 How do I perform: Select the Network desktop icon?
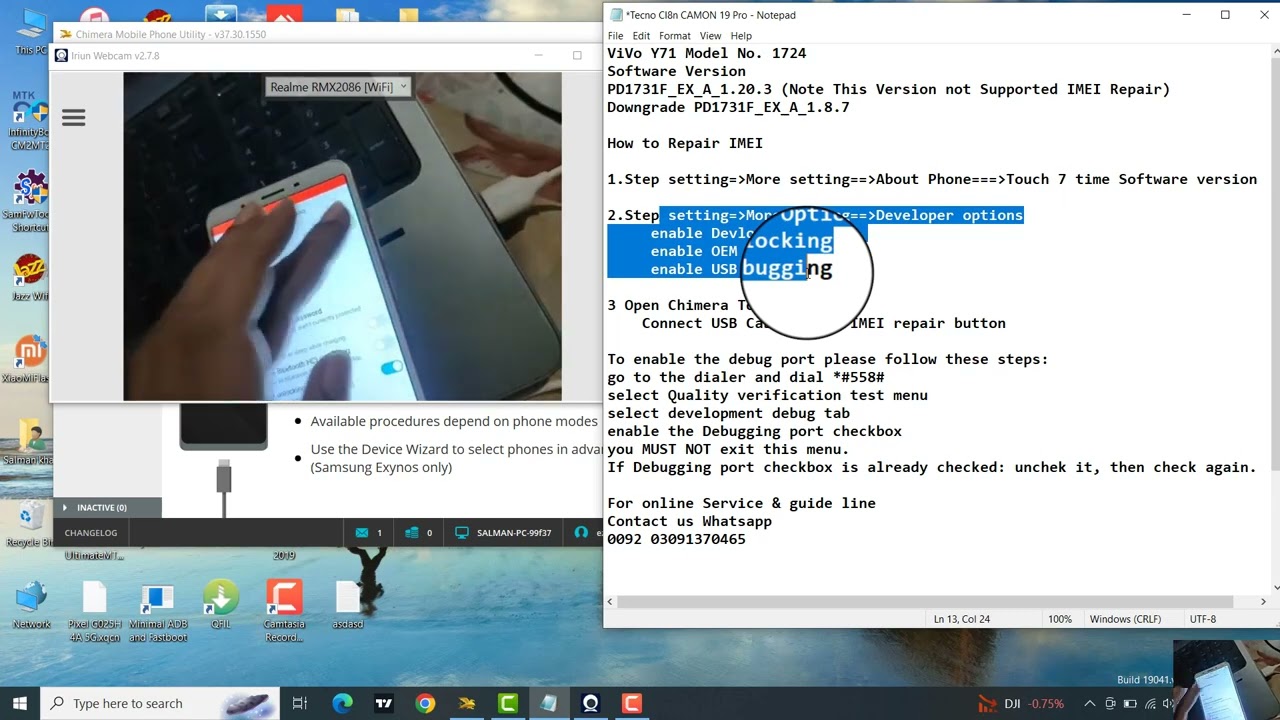(31, 603)
